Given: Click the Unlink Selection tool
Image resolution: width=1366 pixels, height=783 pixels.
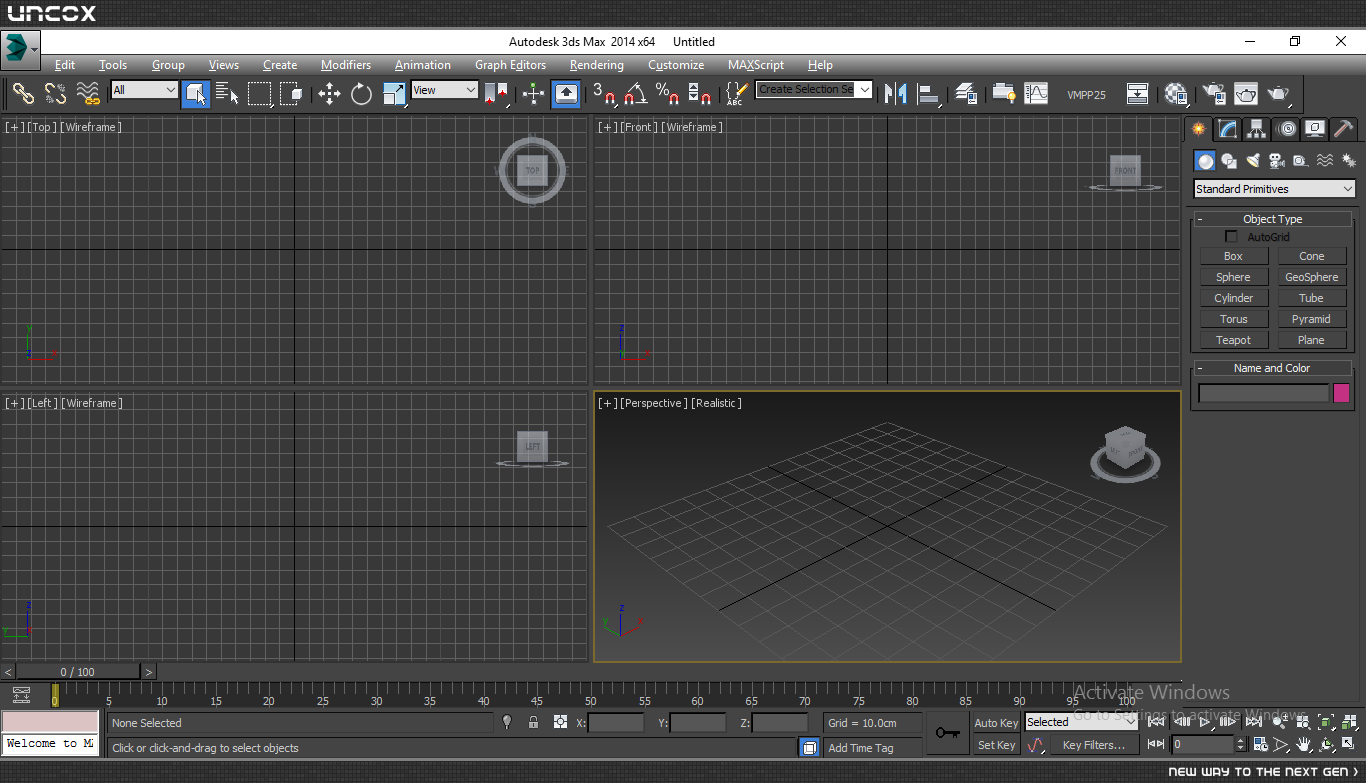Looking at the screenshot, I should point(56,93).
